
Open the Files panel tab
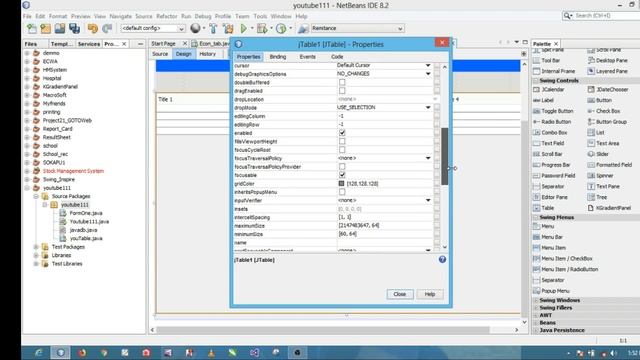tap(31, 44)
